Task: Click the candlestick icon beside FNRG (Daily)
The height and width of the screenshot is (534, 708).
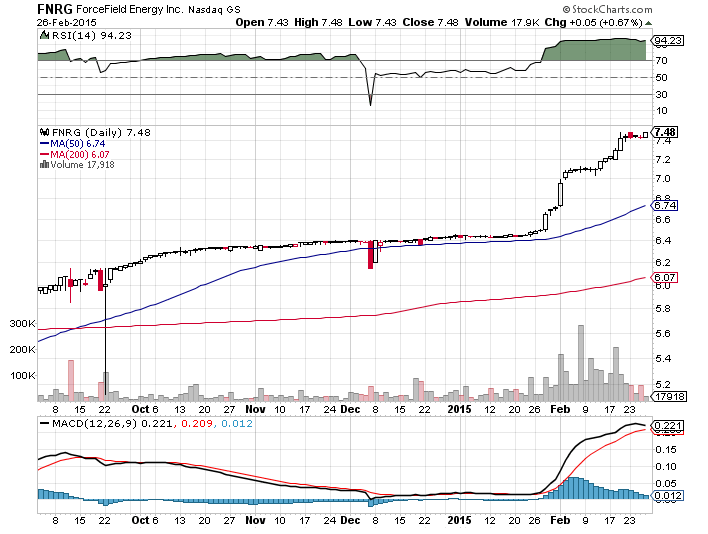Action: (44, 132)
